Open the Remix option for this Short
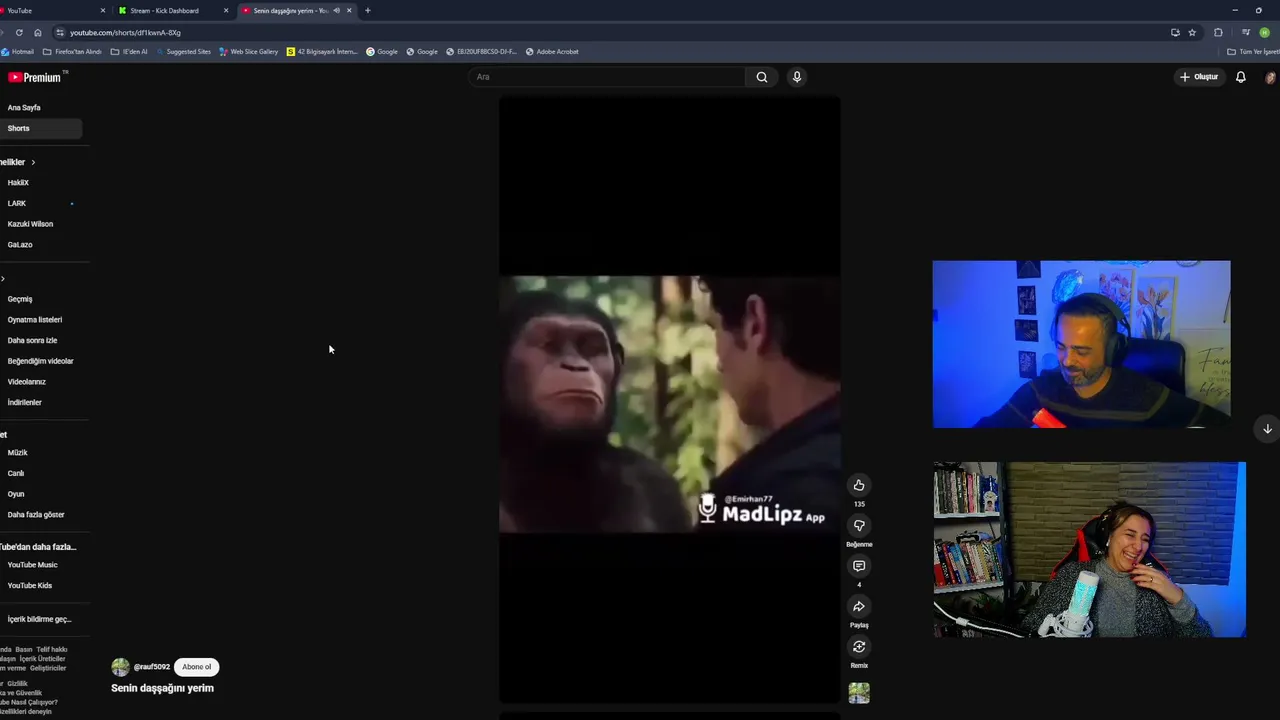1280x720 pixels. (859, 647)
